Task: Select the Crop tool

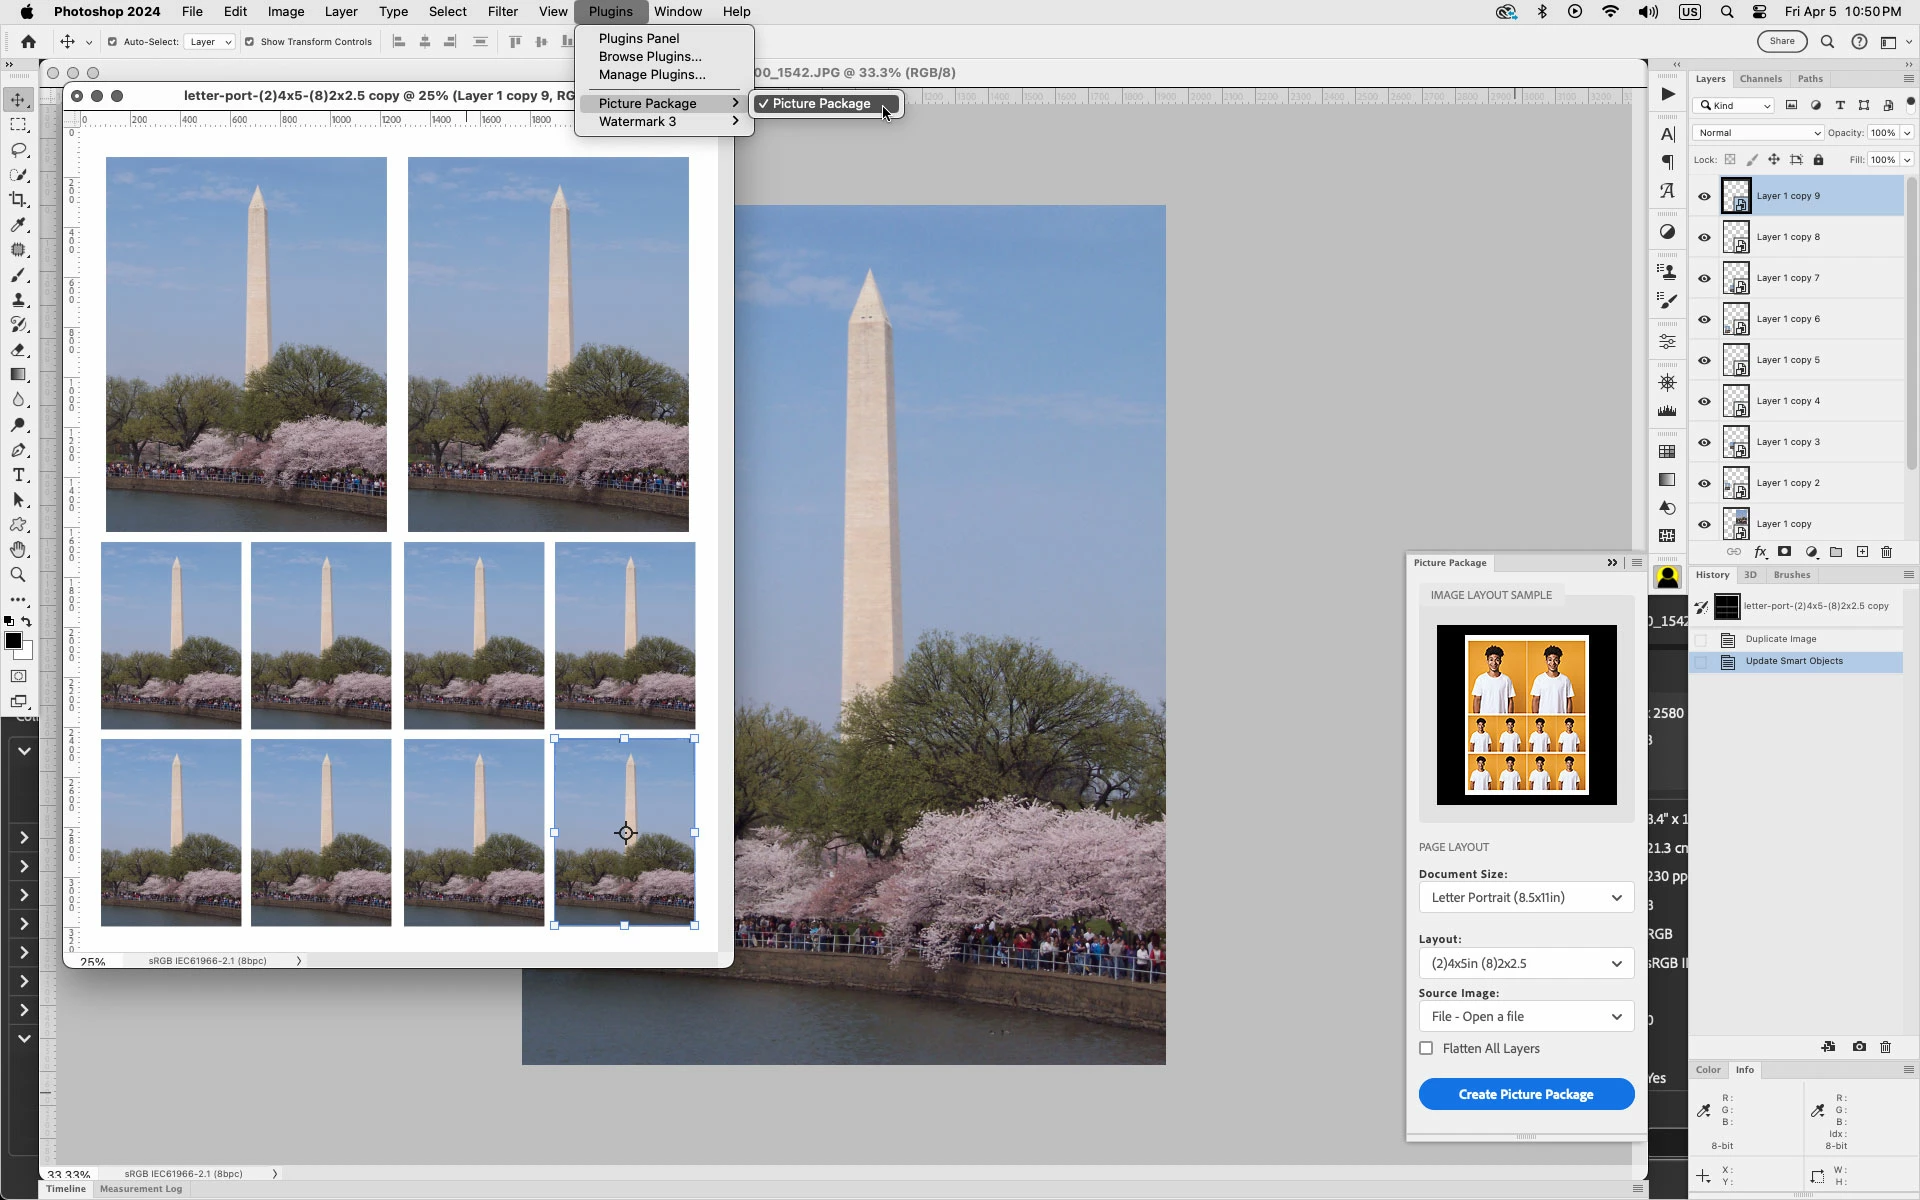Action: [18, 200]
